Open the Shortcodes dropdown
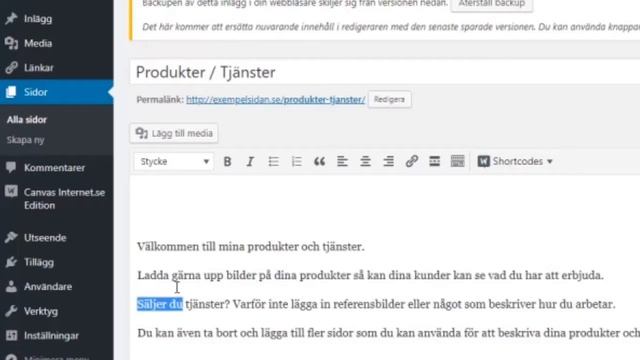Viewport: 640px width, 360px height. click(x=515, y=162)
